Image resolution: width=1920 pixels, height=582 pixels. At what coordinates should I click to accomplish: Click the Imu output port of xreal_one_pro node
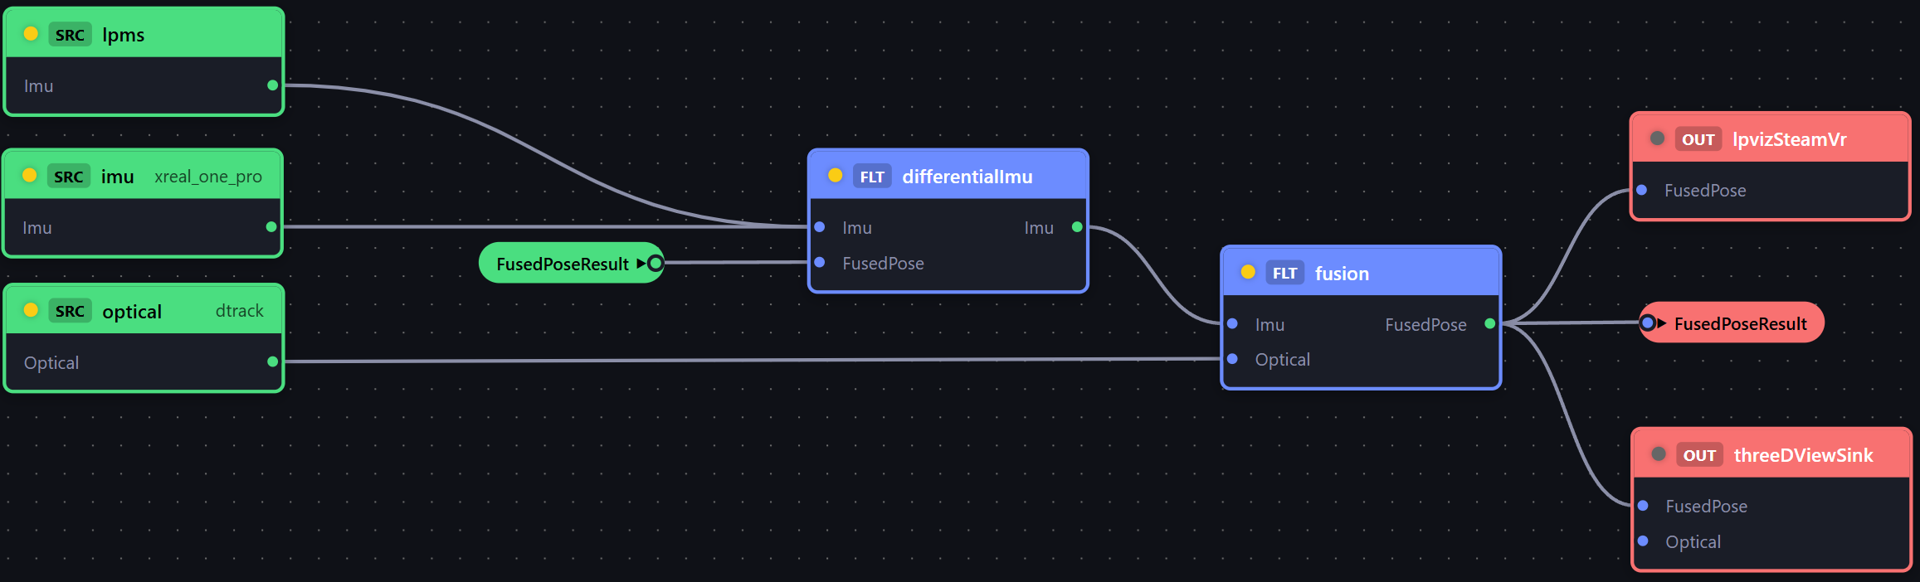[x=271, y=228]
